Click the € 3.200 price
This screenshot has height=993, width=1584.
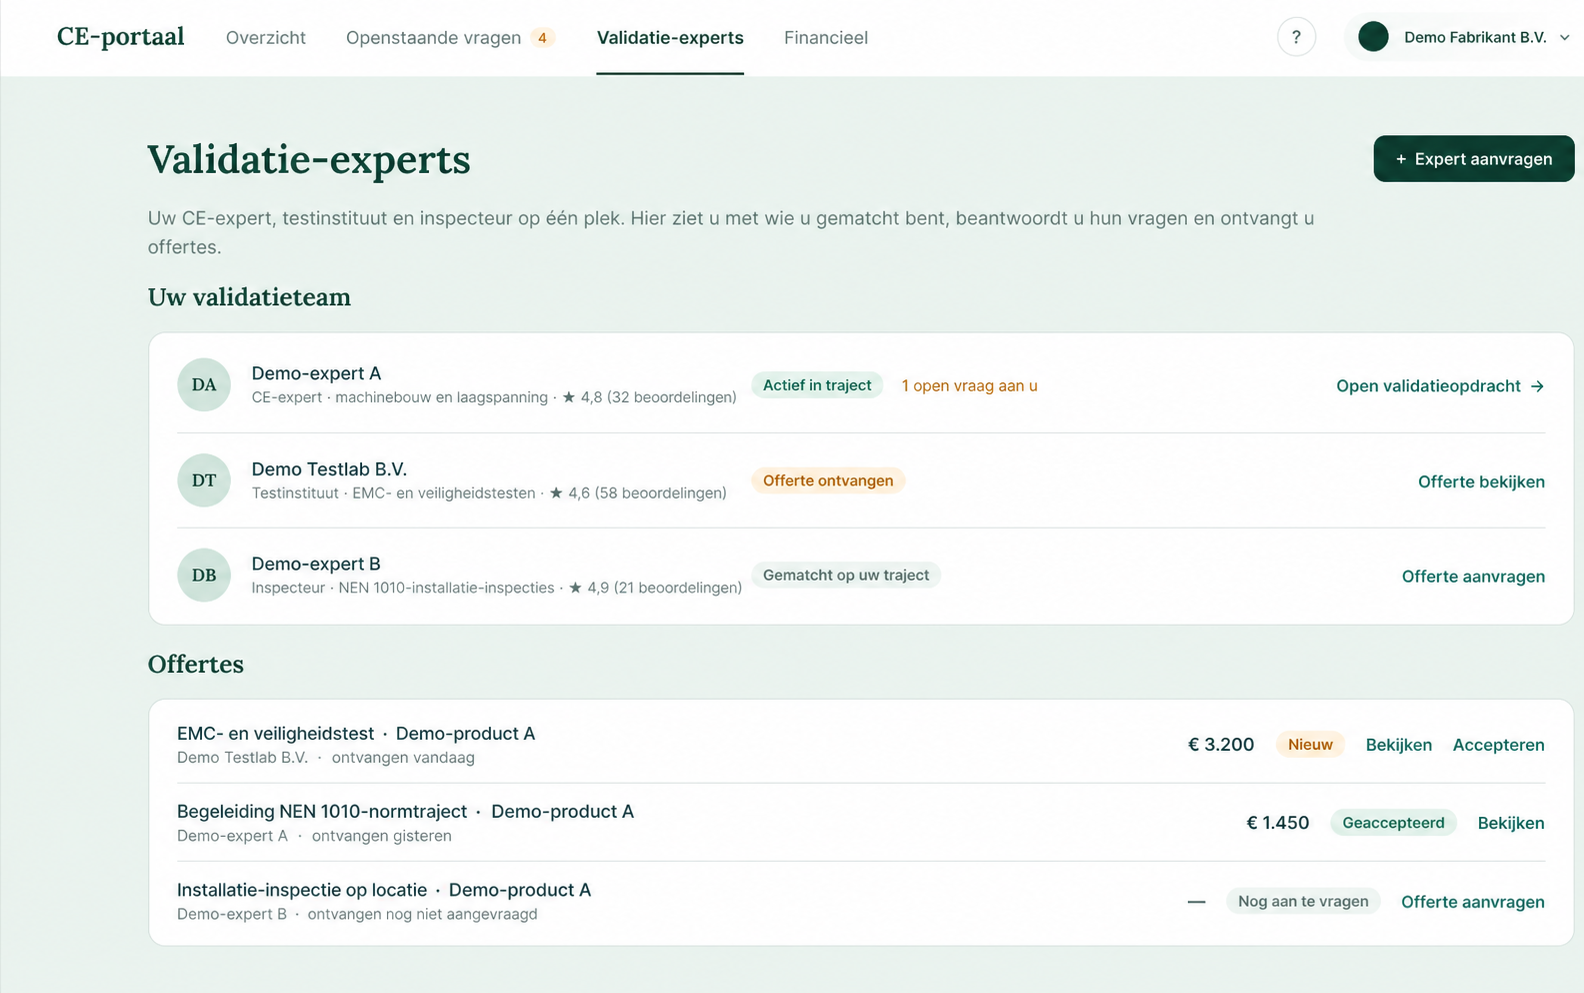point(1221,745)
